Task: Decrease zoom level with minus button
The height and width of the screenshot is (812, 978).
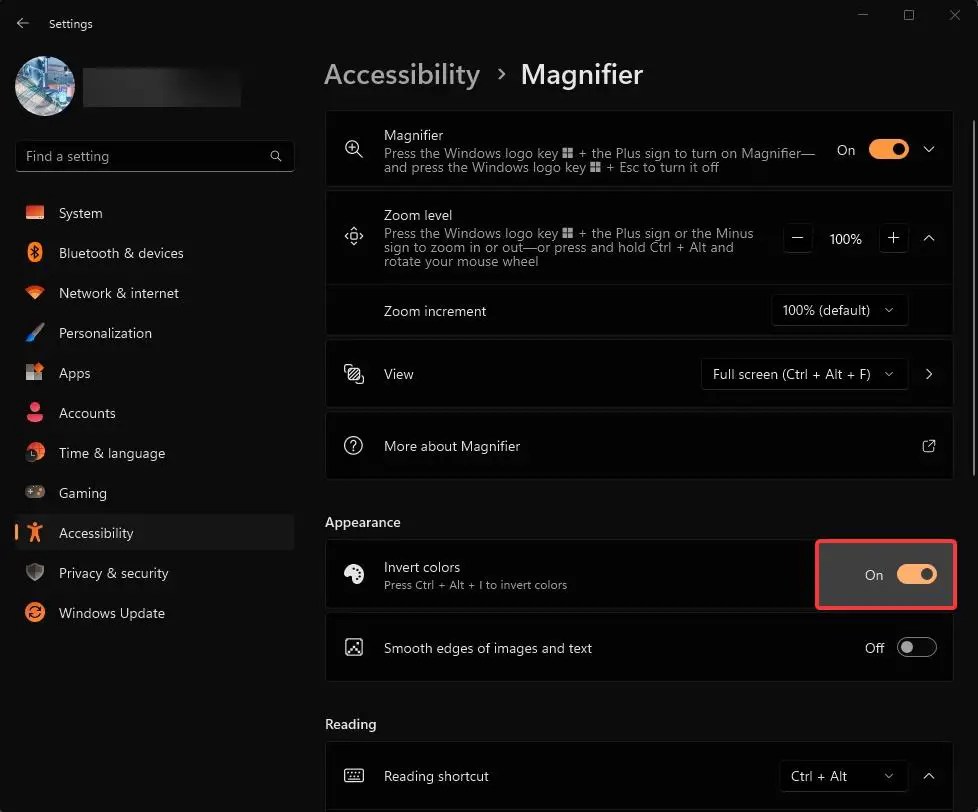Action: tap(798, 238)
